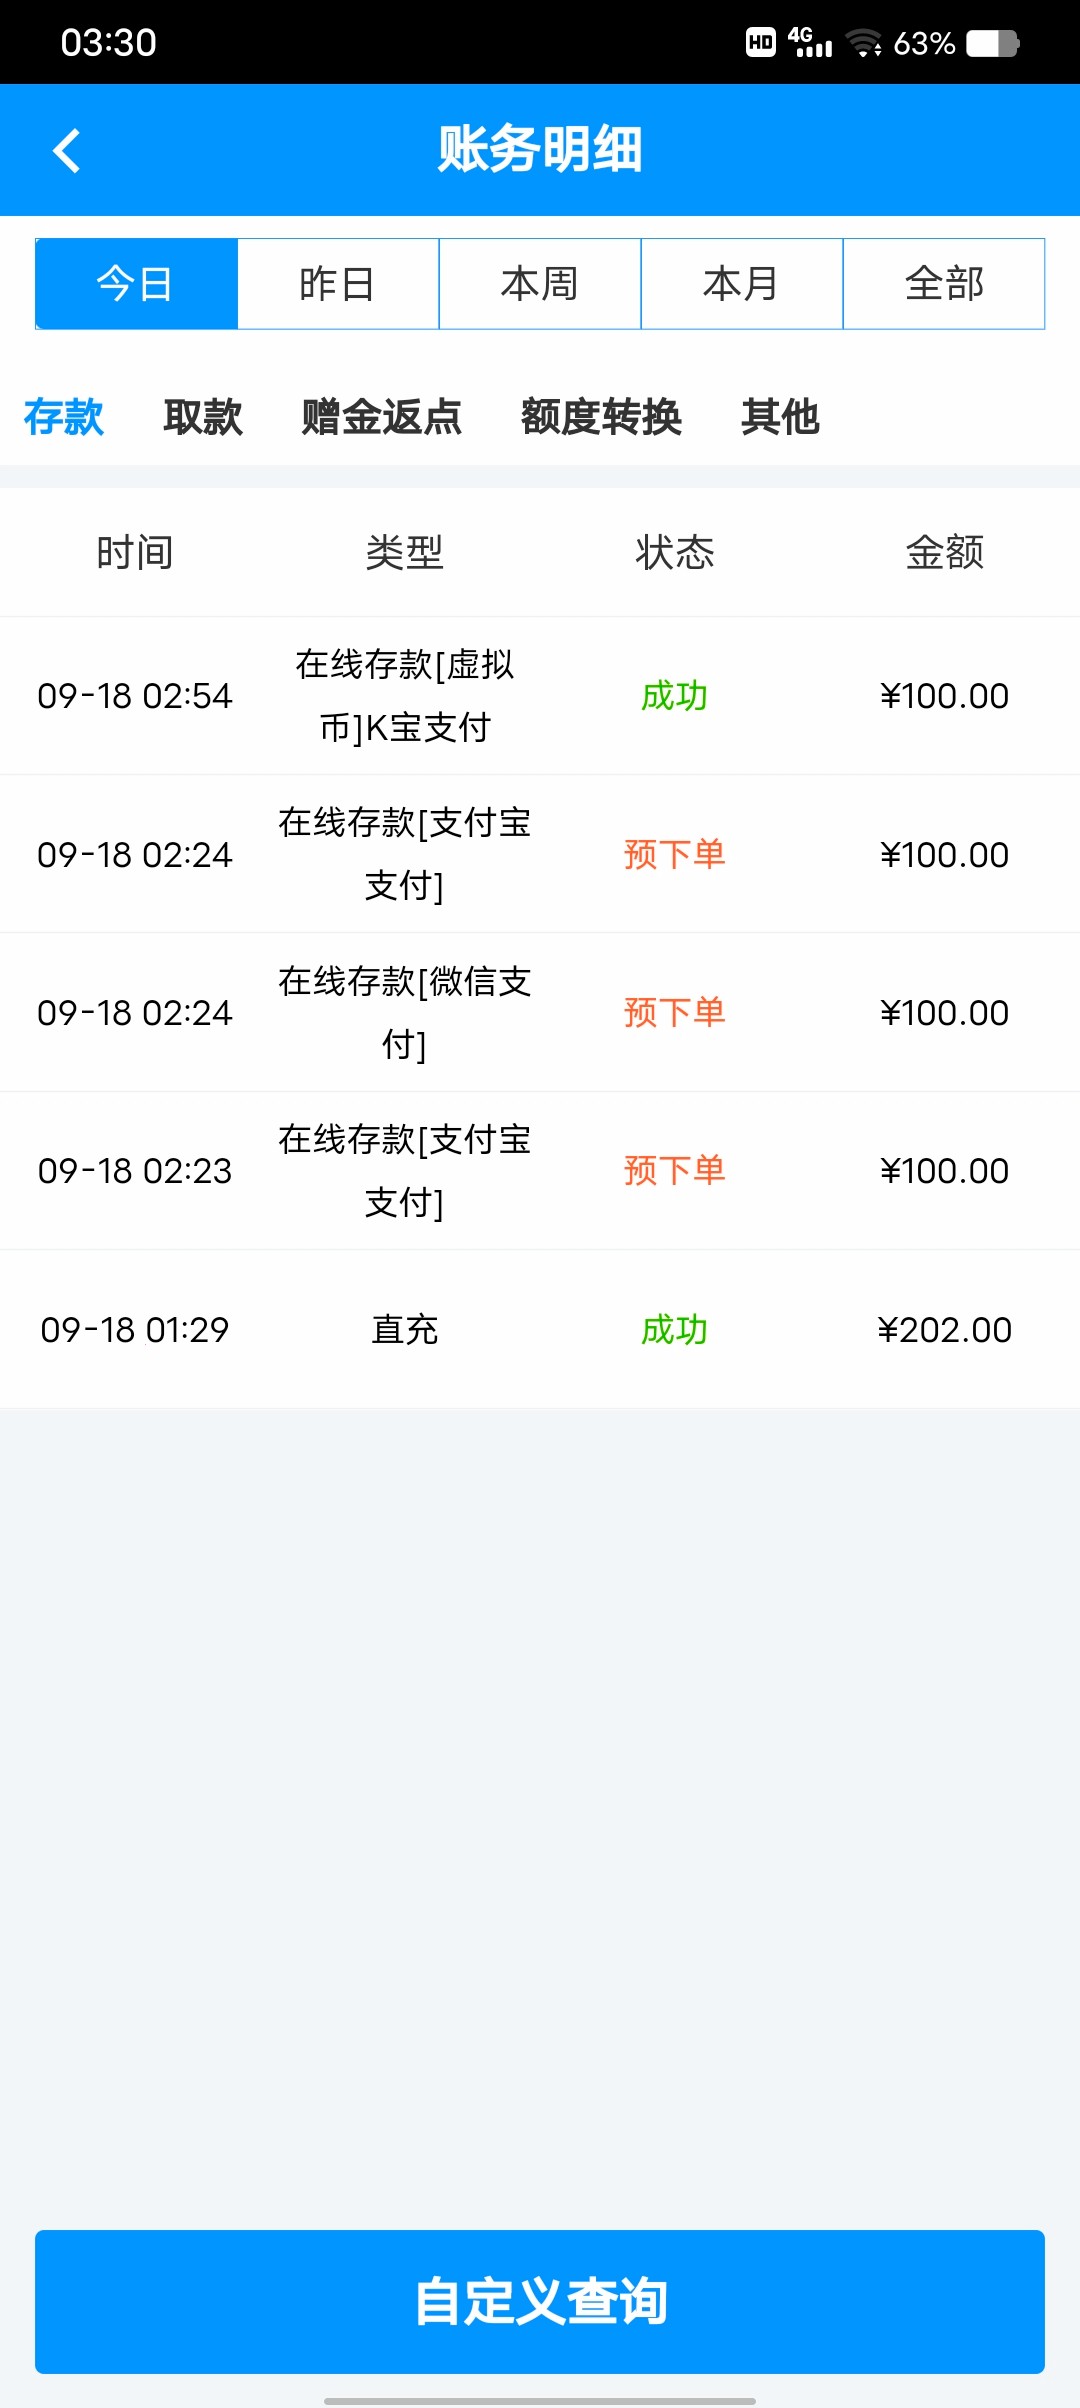Viewport: 1080px width, 2408px height.
Task: Select the 直充 ¥202.00 record
Action: pyautogui.click(x=405, y=1329)
